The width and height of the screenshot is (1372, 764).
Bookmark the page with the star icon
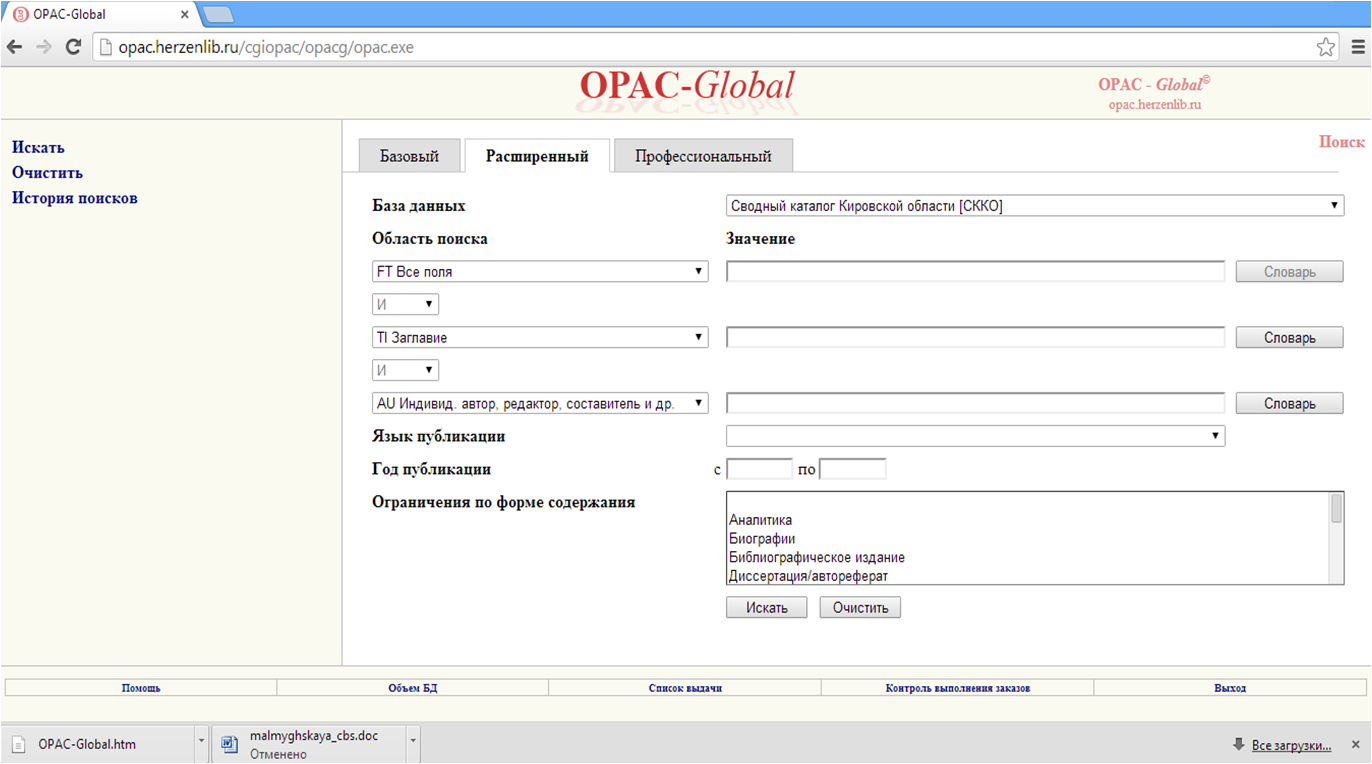(x=1325, y=47)
